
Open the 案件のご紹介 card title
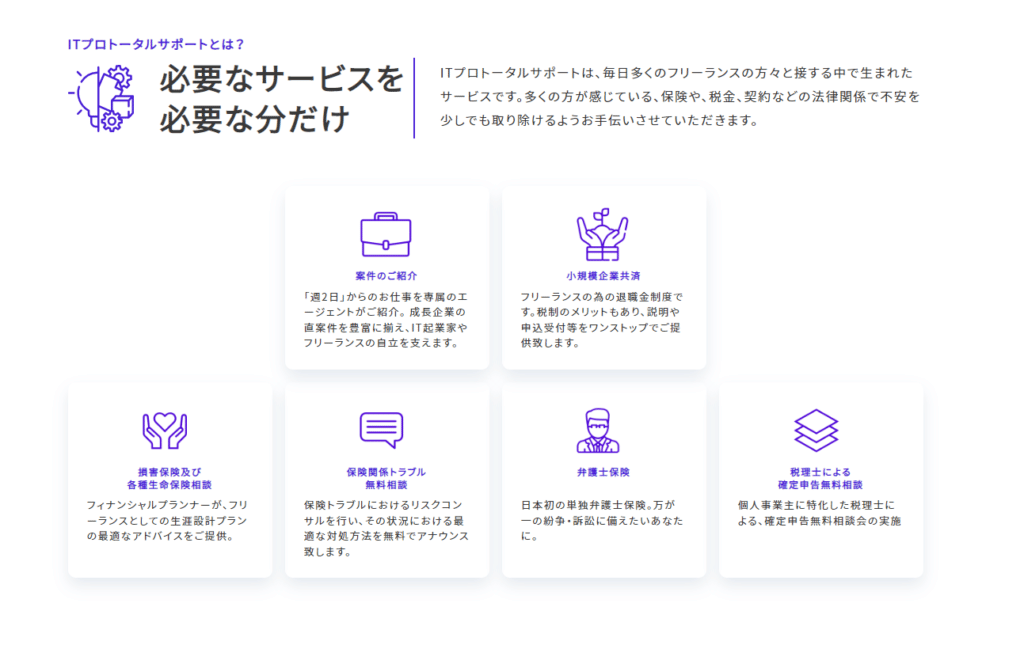pyautogui.click(x=386, y=276)
